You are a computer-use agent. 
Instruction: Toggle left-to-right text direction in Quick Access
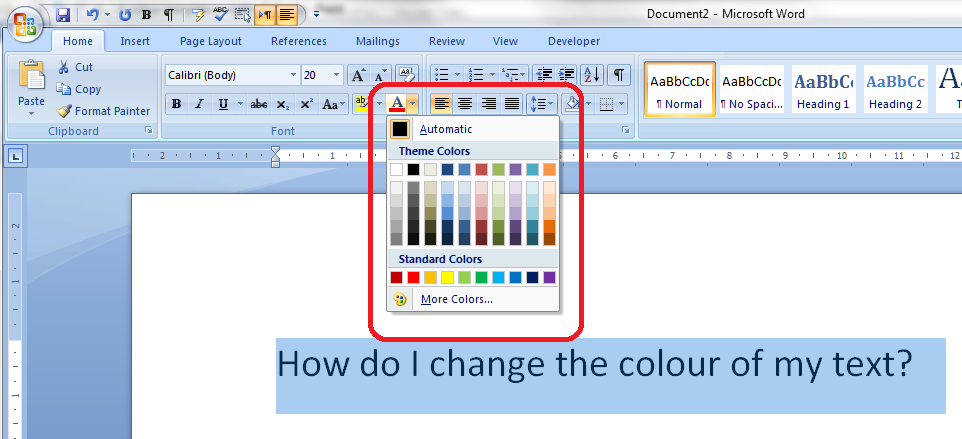click(265, 14)
